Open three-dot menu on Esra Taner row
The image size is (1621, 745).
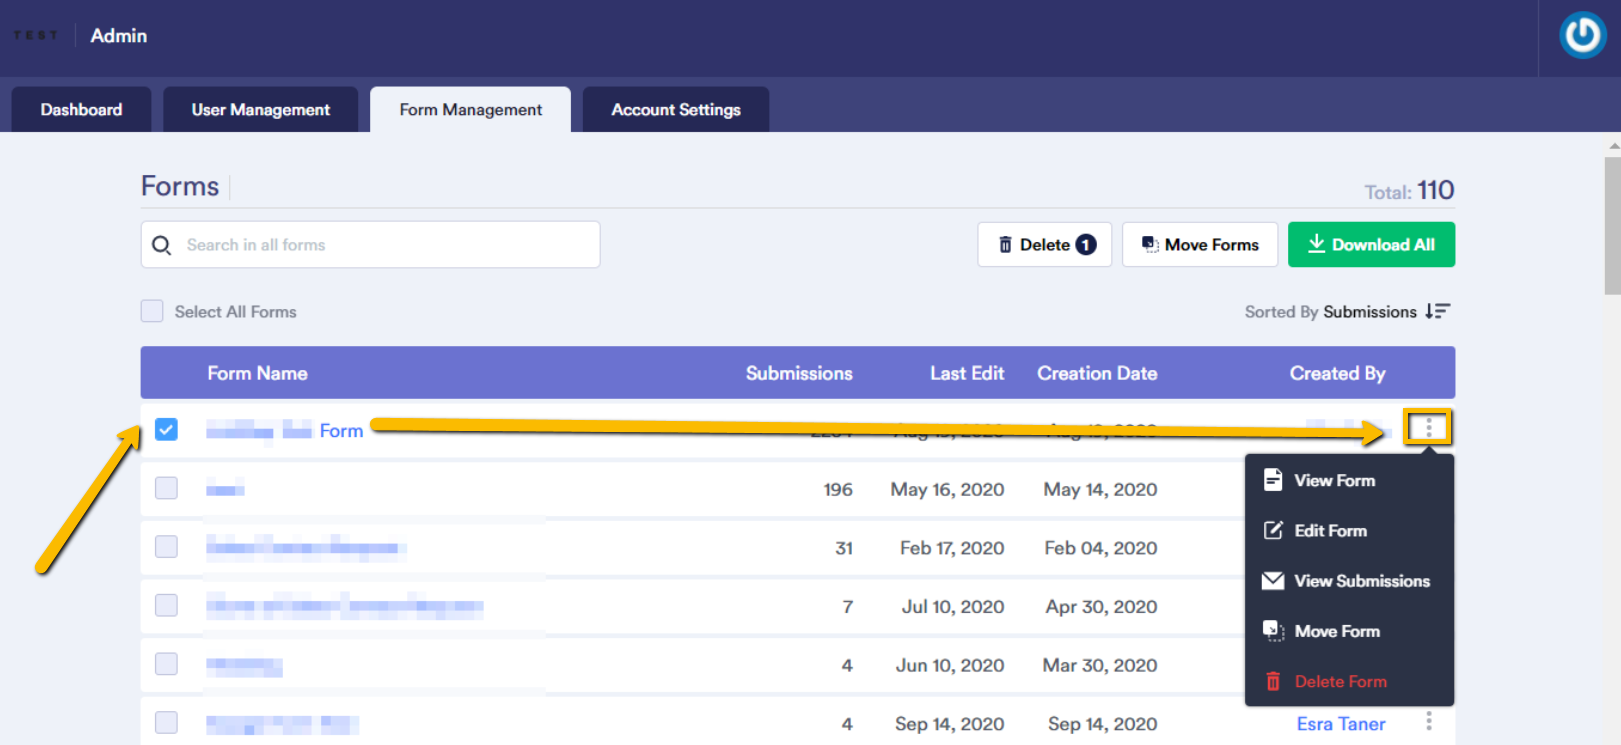pos(1428,722)
